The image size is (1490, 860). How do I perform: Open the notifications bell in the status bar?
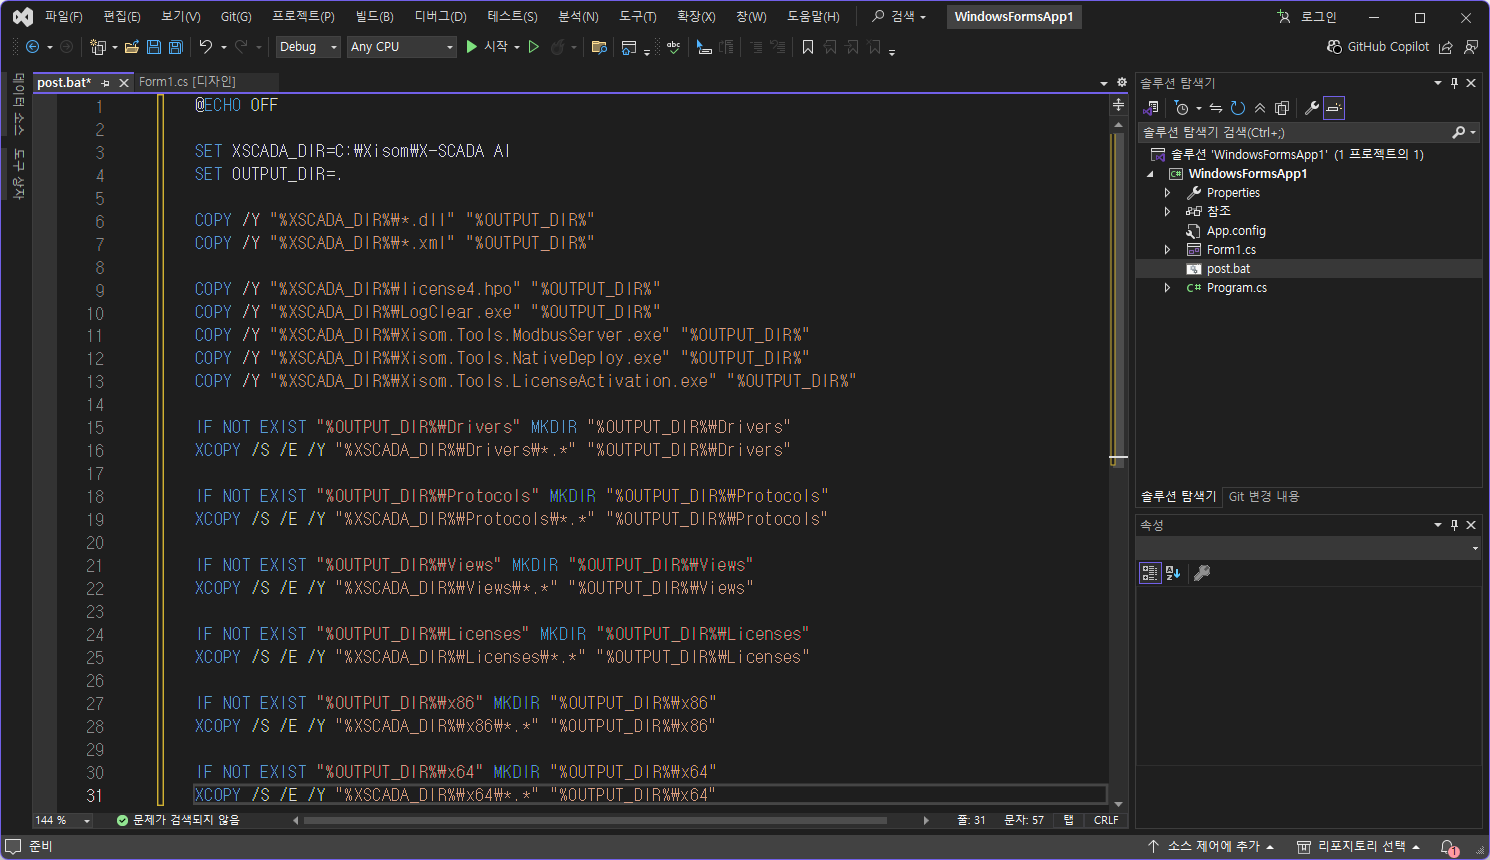[1448, 847]
